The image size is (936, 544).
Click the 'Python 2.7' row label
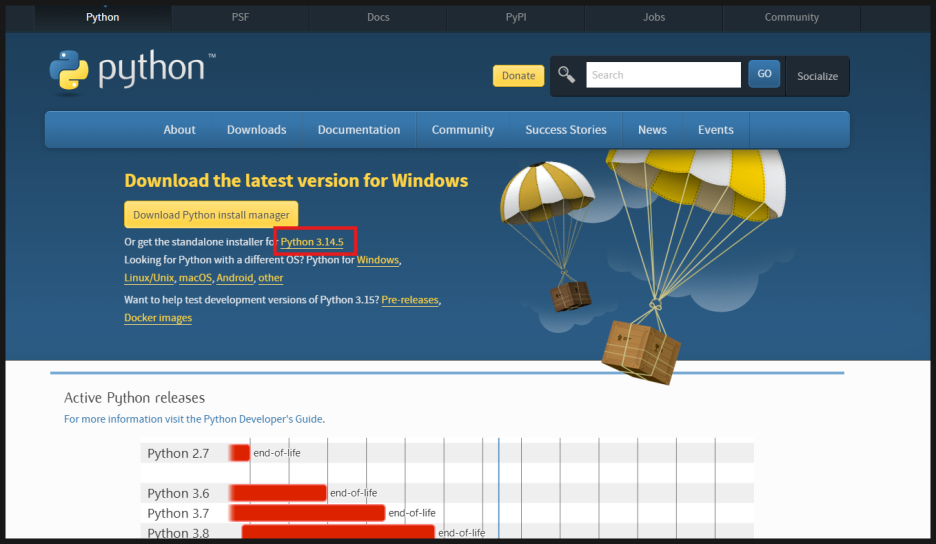(x=178, y=453)
